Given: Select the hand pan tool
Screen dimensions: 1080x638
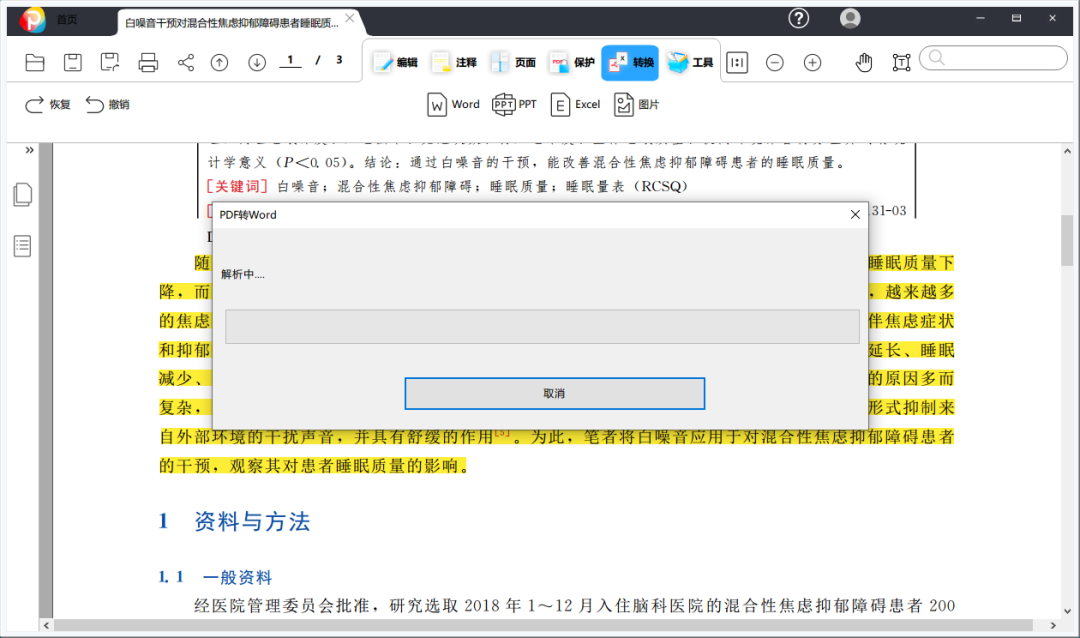Looking at the screenshot, I should (x=864, y=63).
